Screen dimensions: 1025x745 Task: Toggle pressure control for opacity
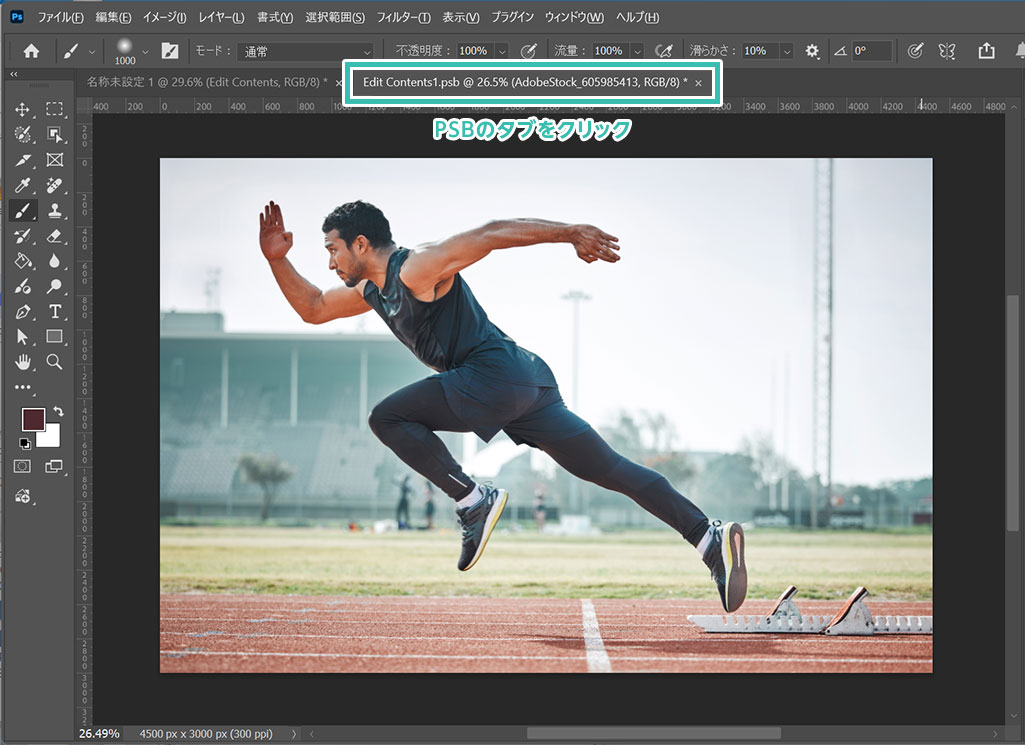529,50
